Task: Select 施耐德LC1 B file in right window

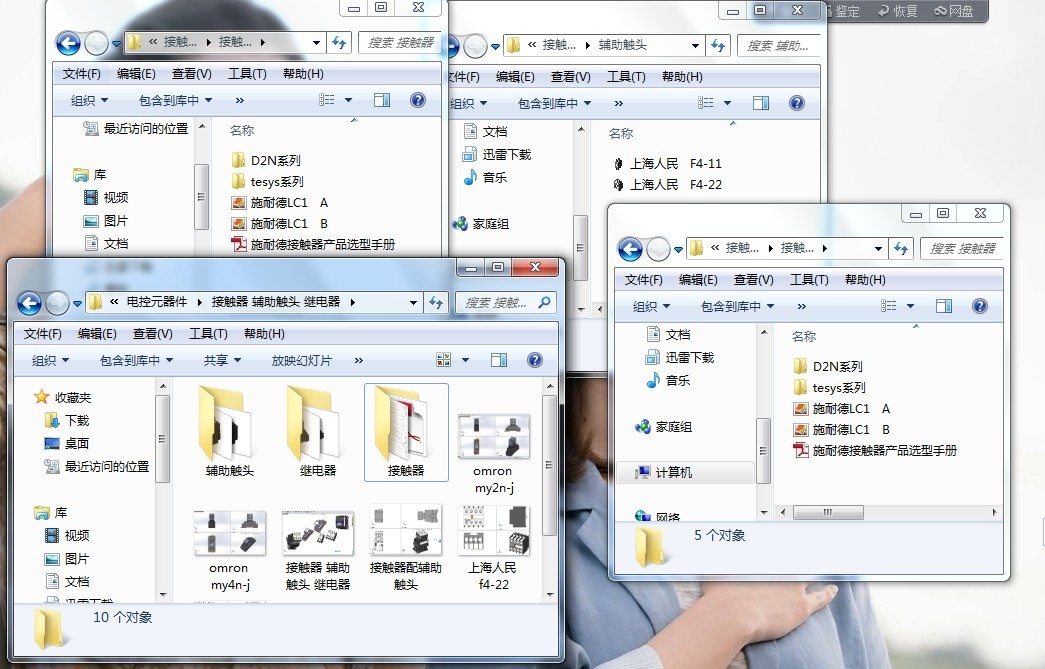Action: point(841,430)
